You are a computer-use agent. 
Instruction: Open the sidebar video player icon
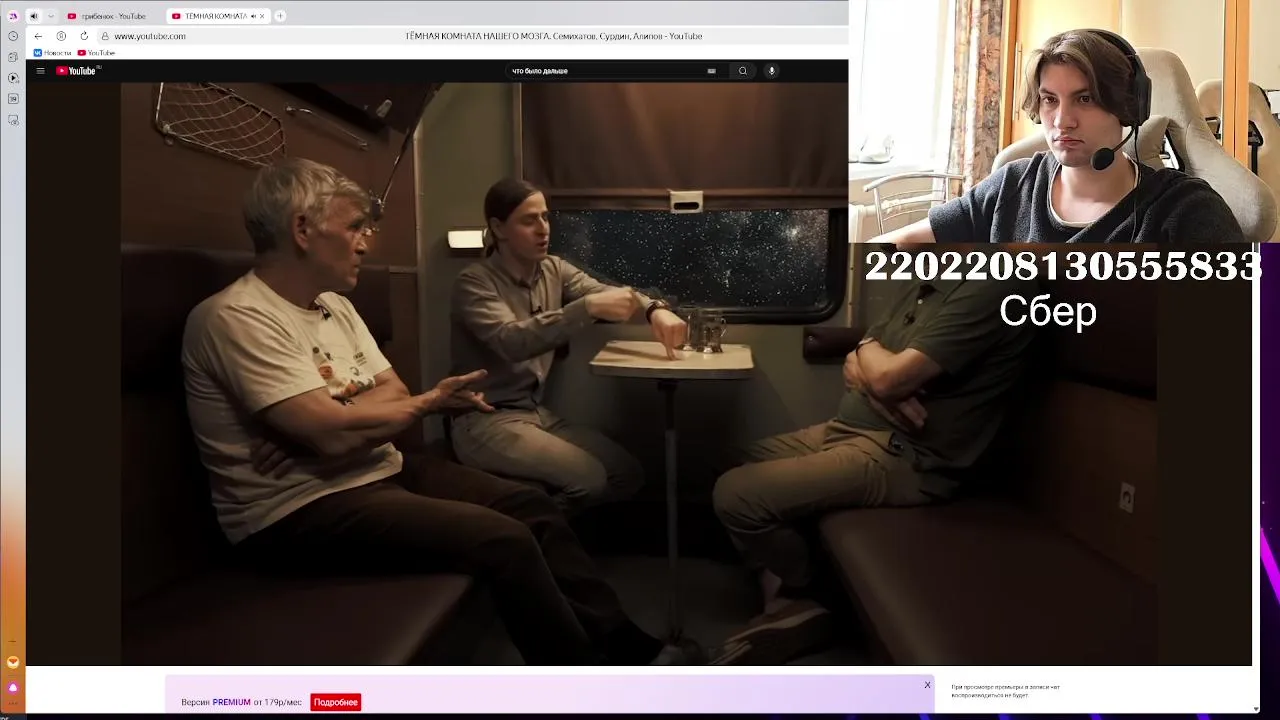click(x=13, y=78)
